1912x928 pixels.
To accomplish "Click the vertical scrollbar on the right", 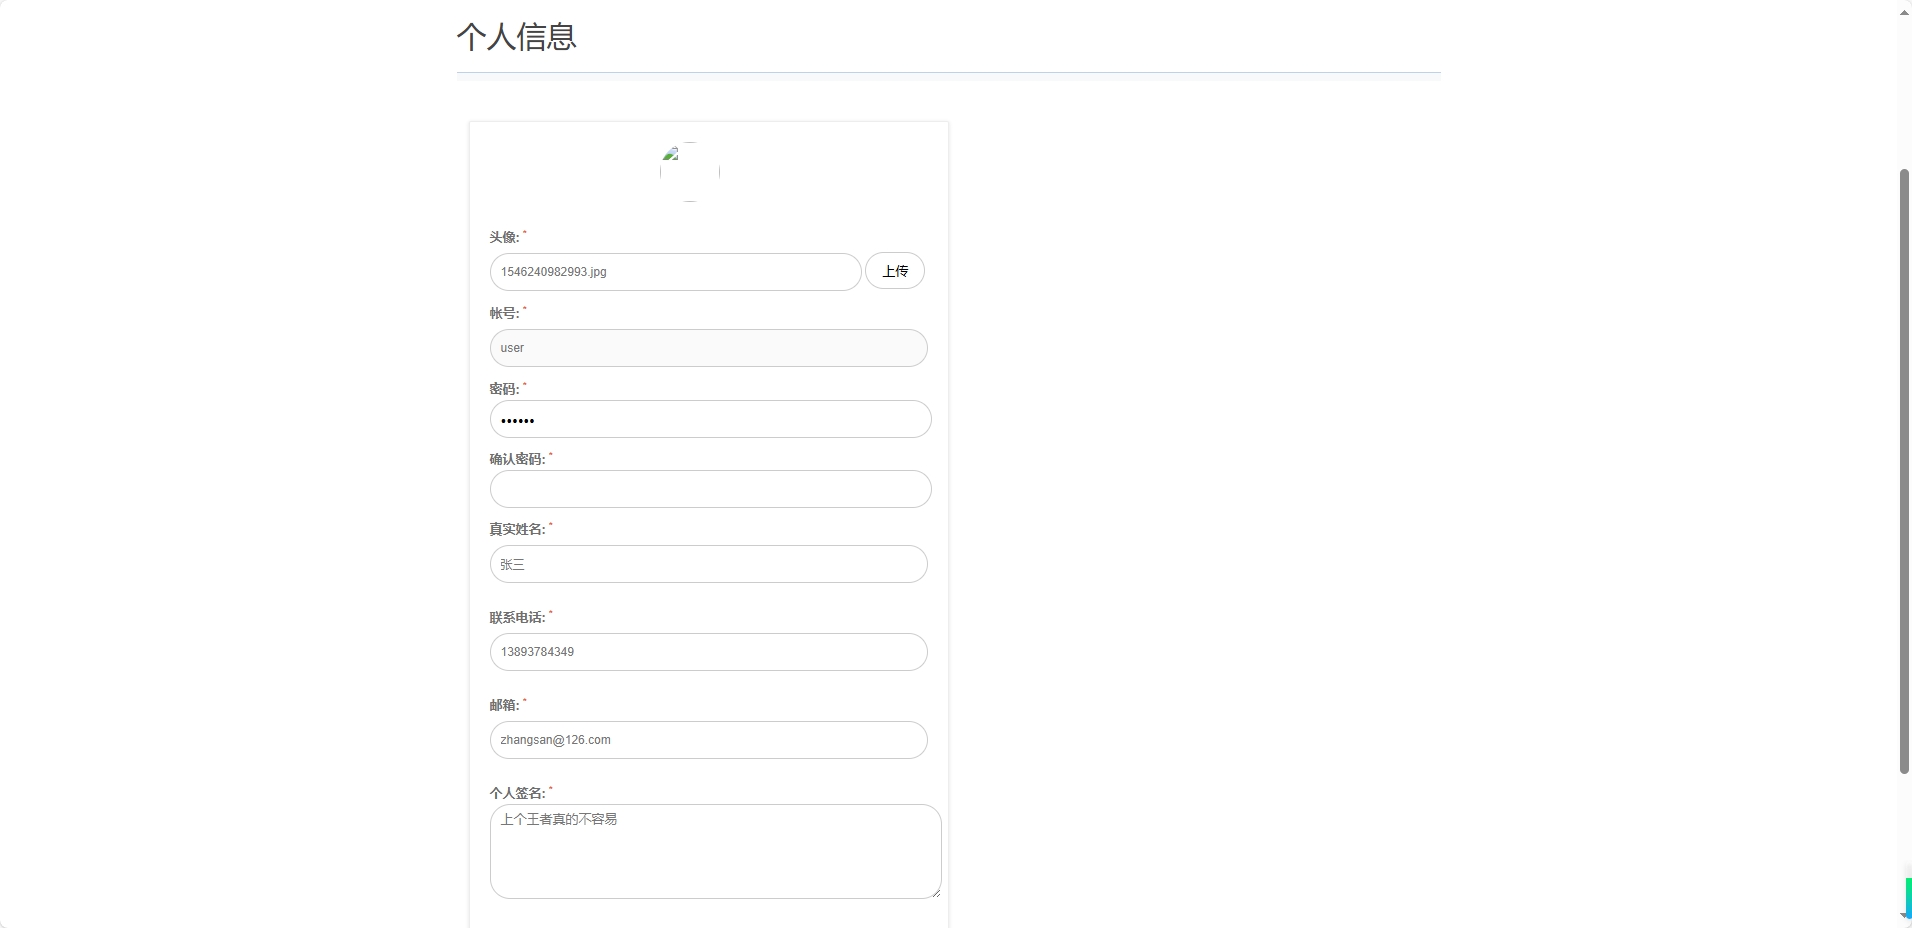I will [x=1904, y=470].
